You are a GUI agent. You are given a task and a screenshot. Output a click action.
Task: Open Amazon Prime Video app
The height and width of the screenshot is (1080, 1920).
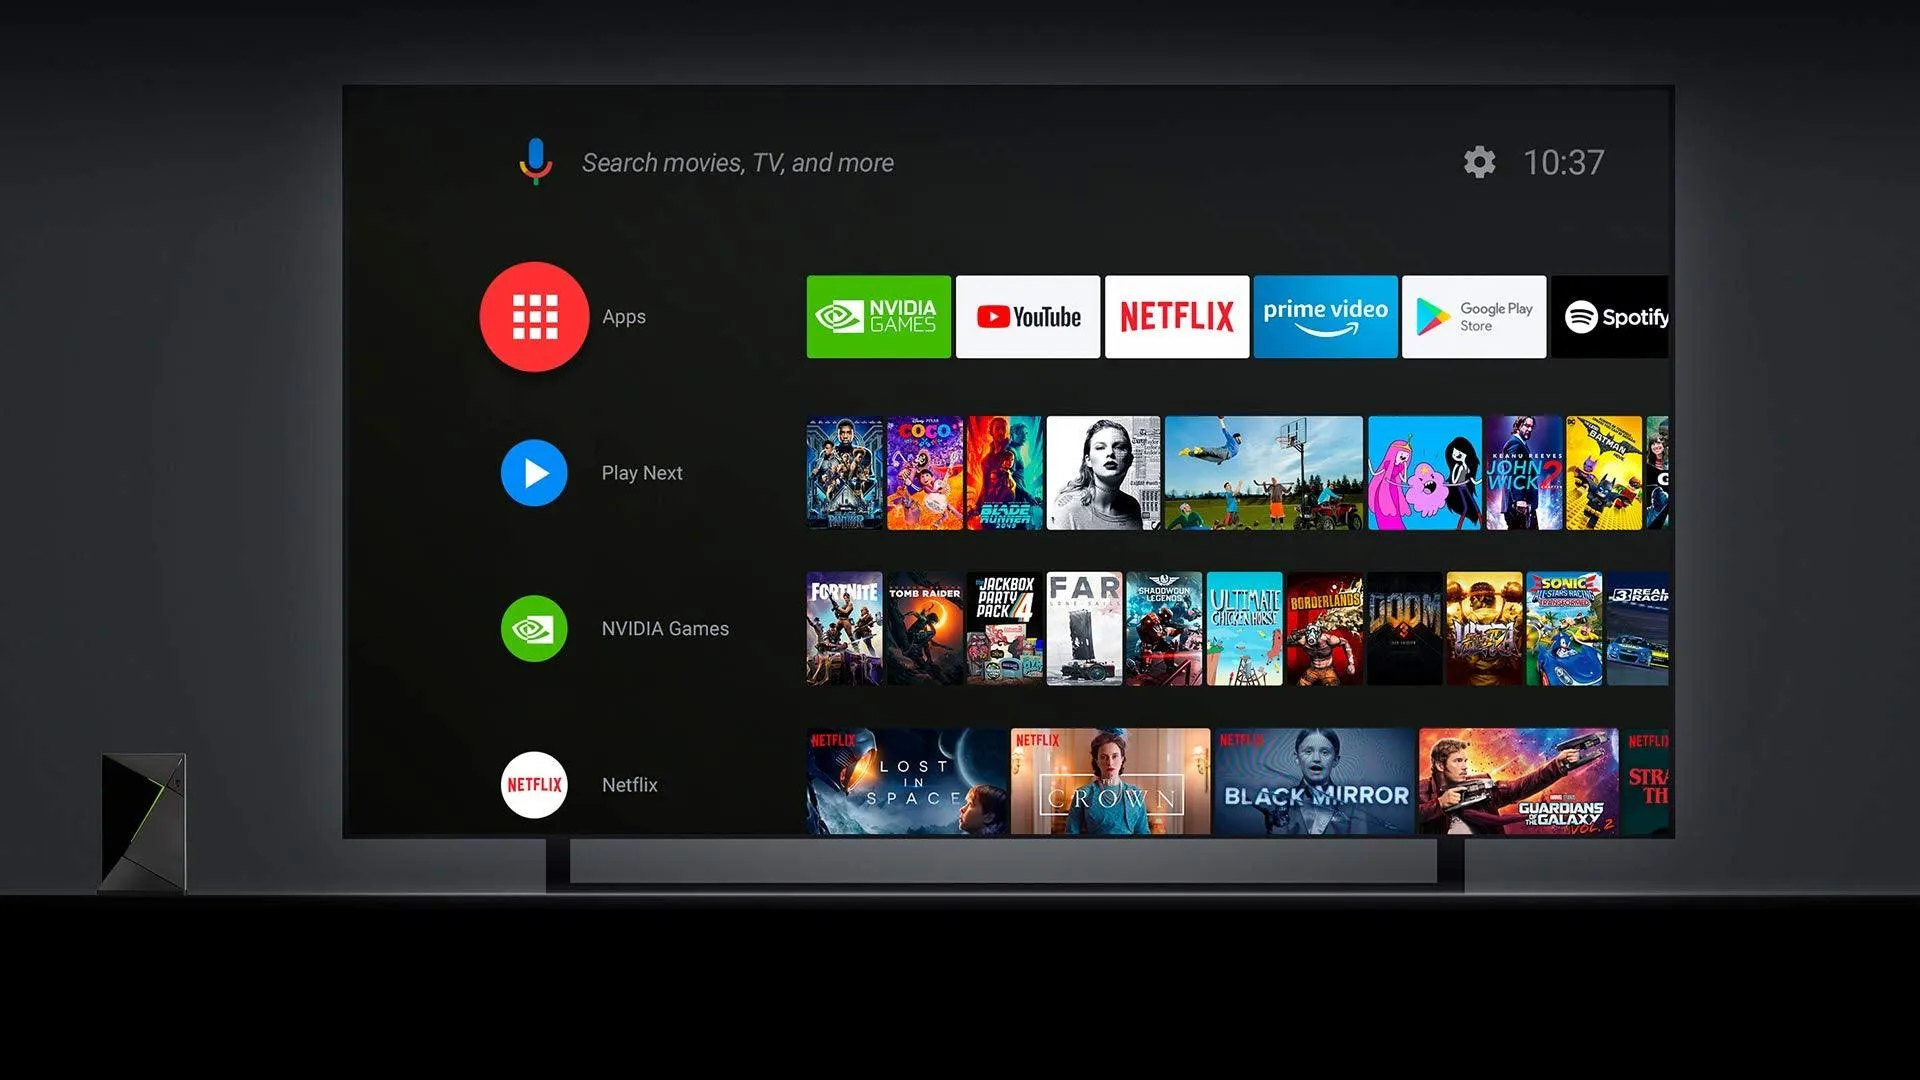[x=1325, y=316]
